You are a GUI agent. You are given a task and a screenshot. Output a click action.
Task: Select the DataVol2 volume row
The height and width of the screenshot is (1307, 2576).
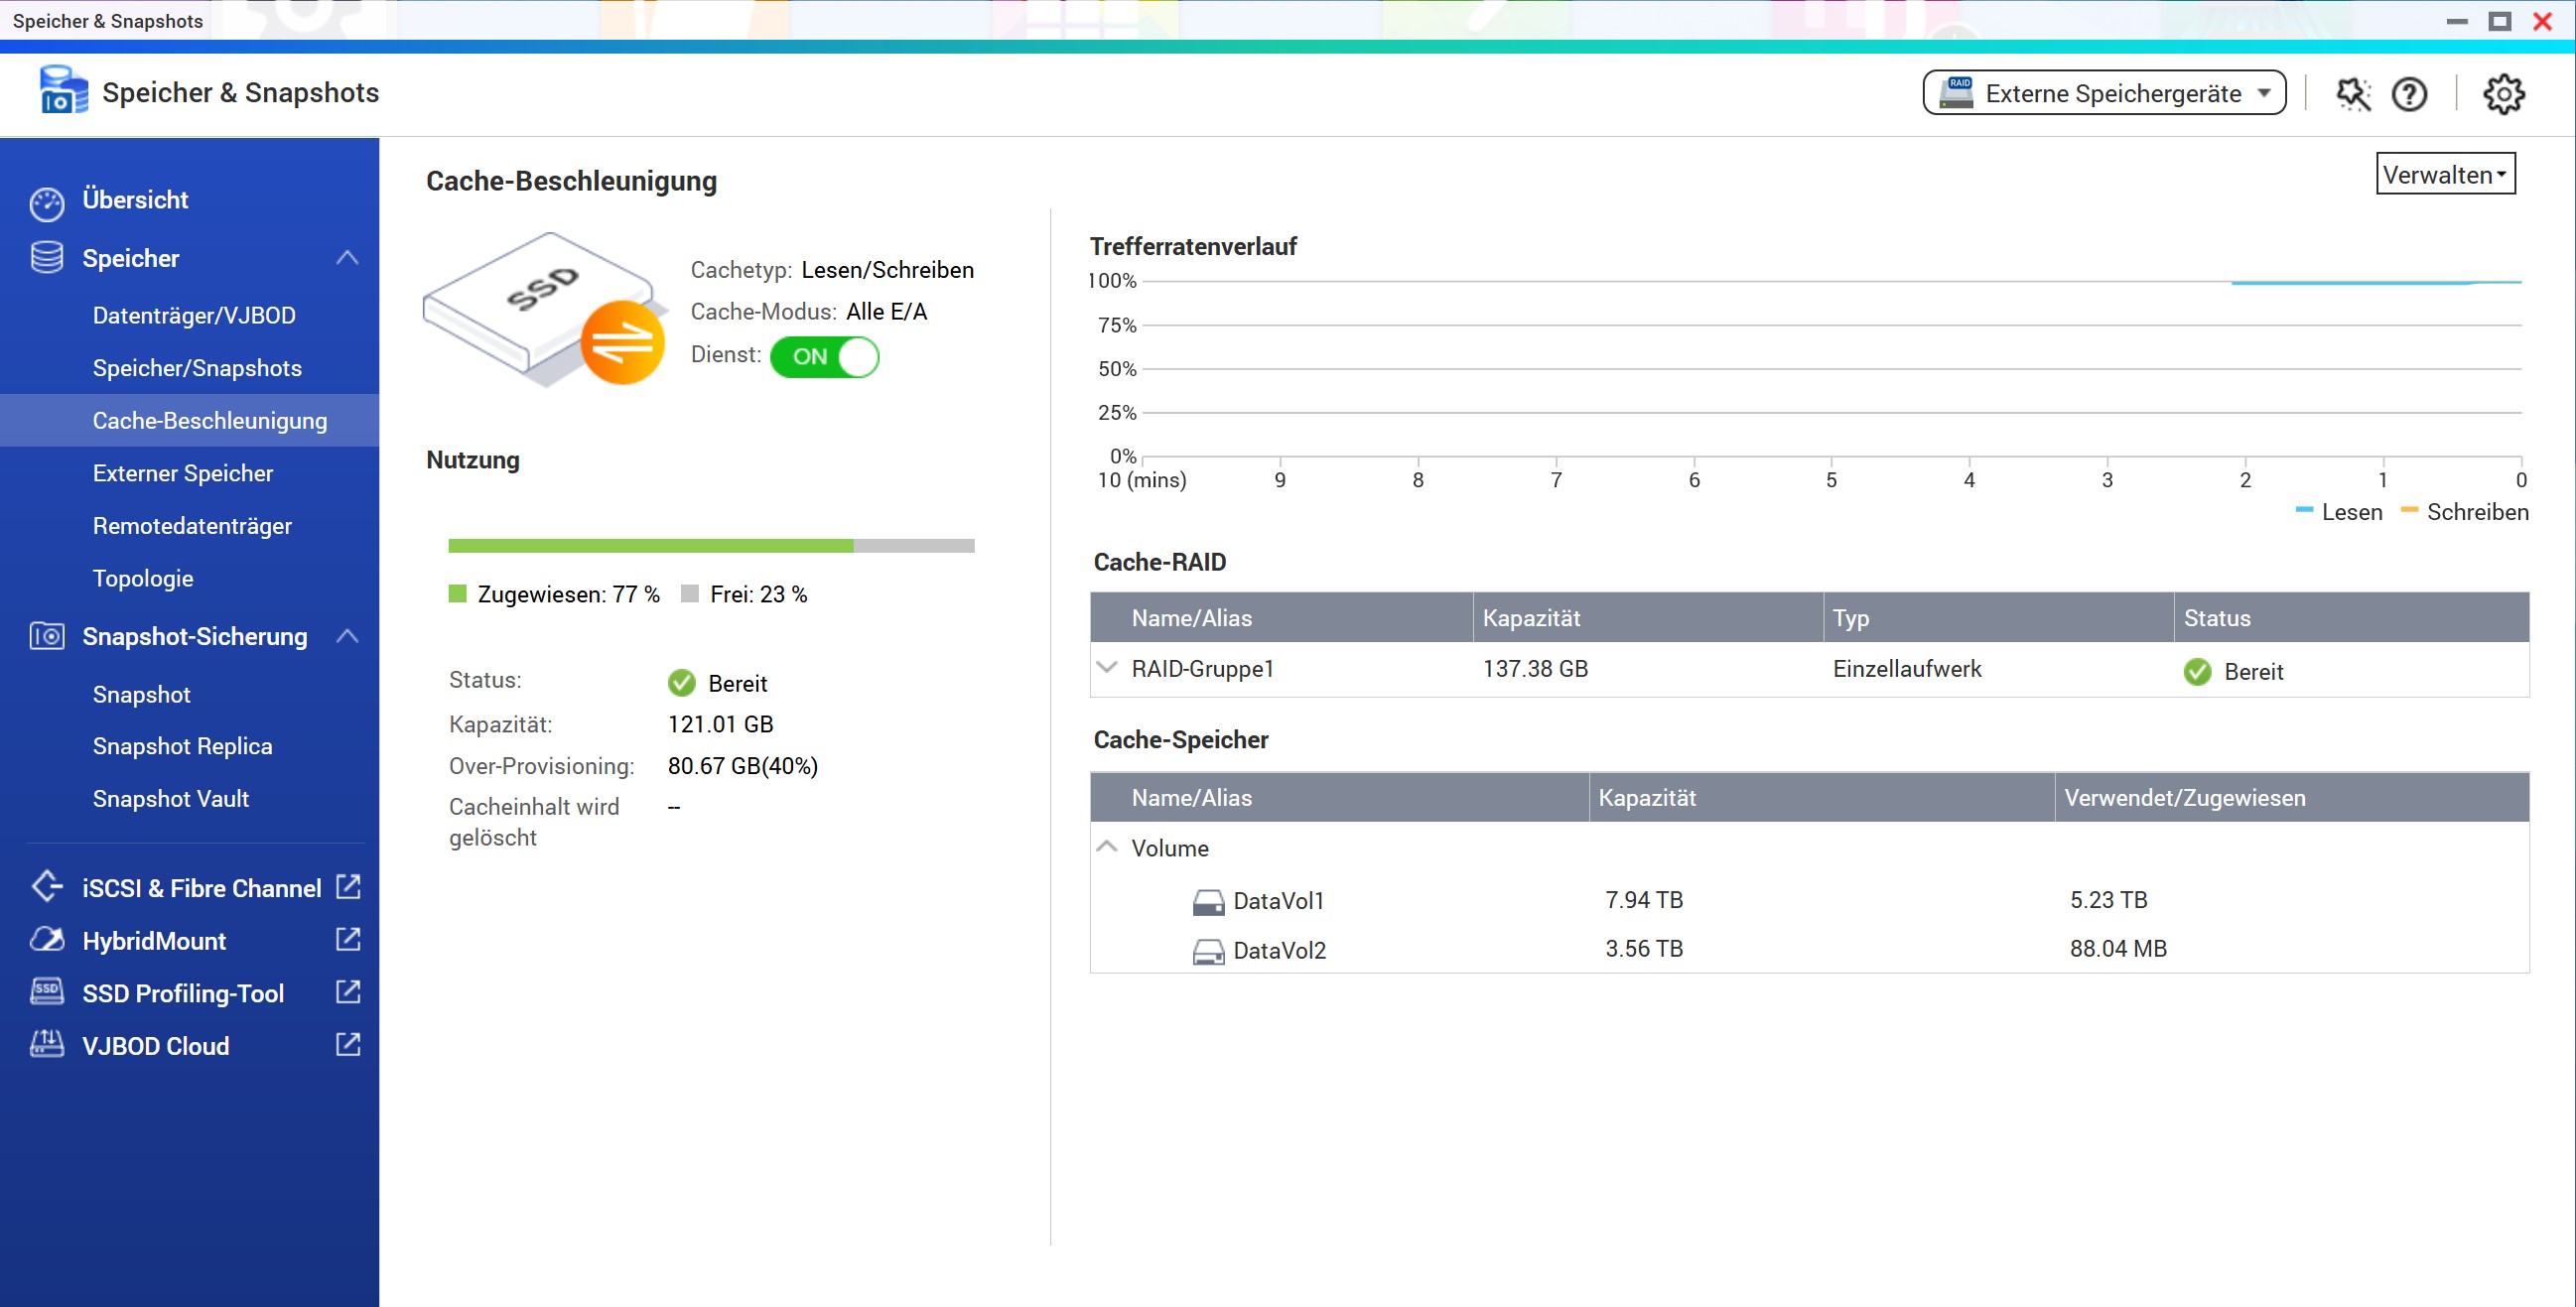pos(1279,950)
